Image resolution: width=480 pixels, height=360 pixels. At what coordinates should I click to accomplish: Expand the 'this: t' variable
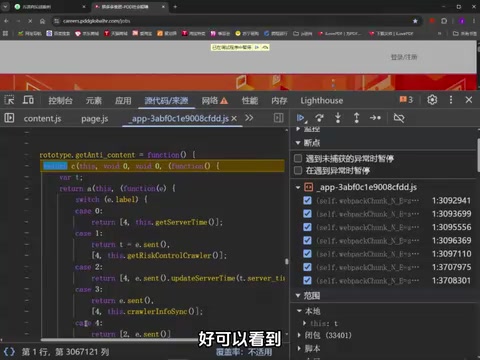point(304,323)
